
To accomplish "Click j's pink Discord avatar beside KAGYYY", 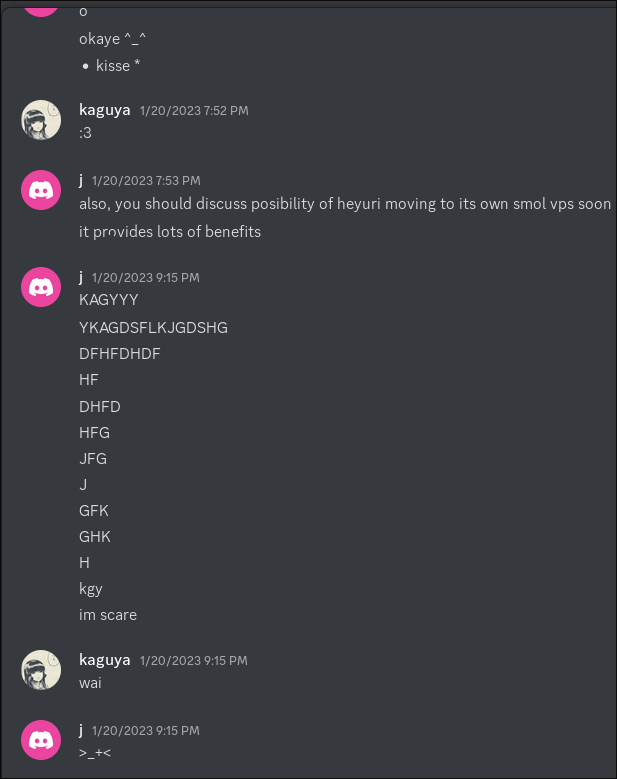I will pos(41,287).
